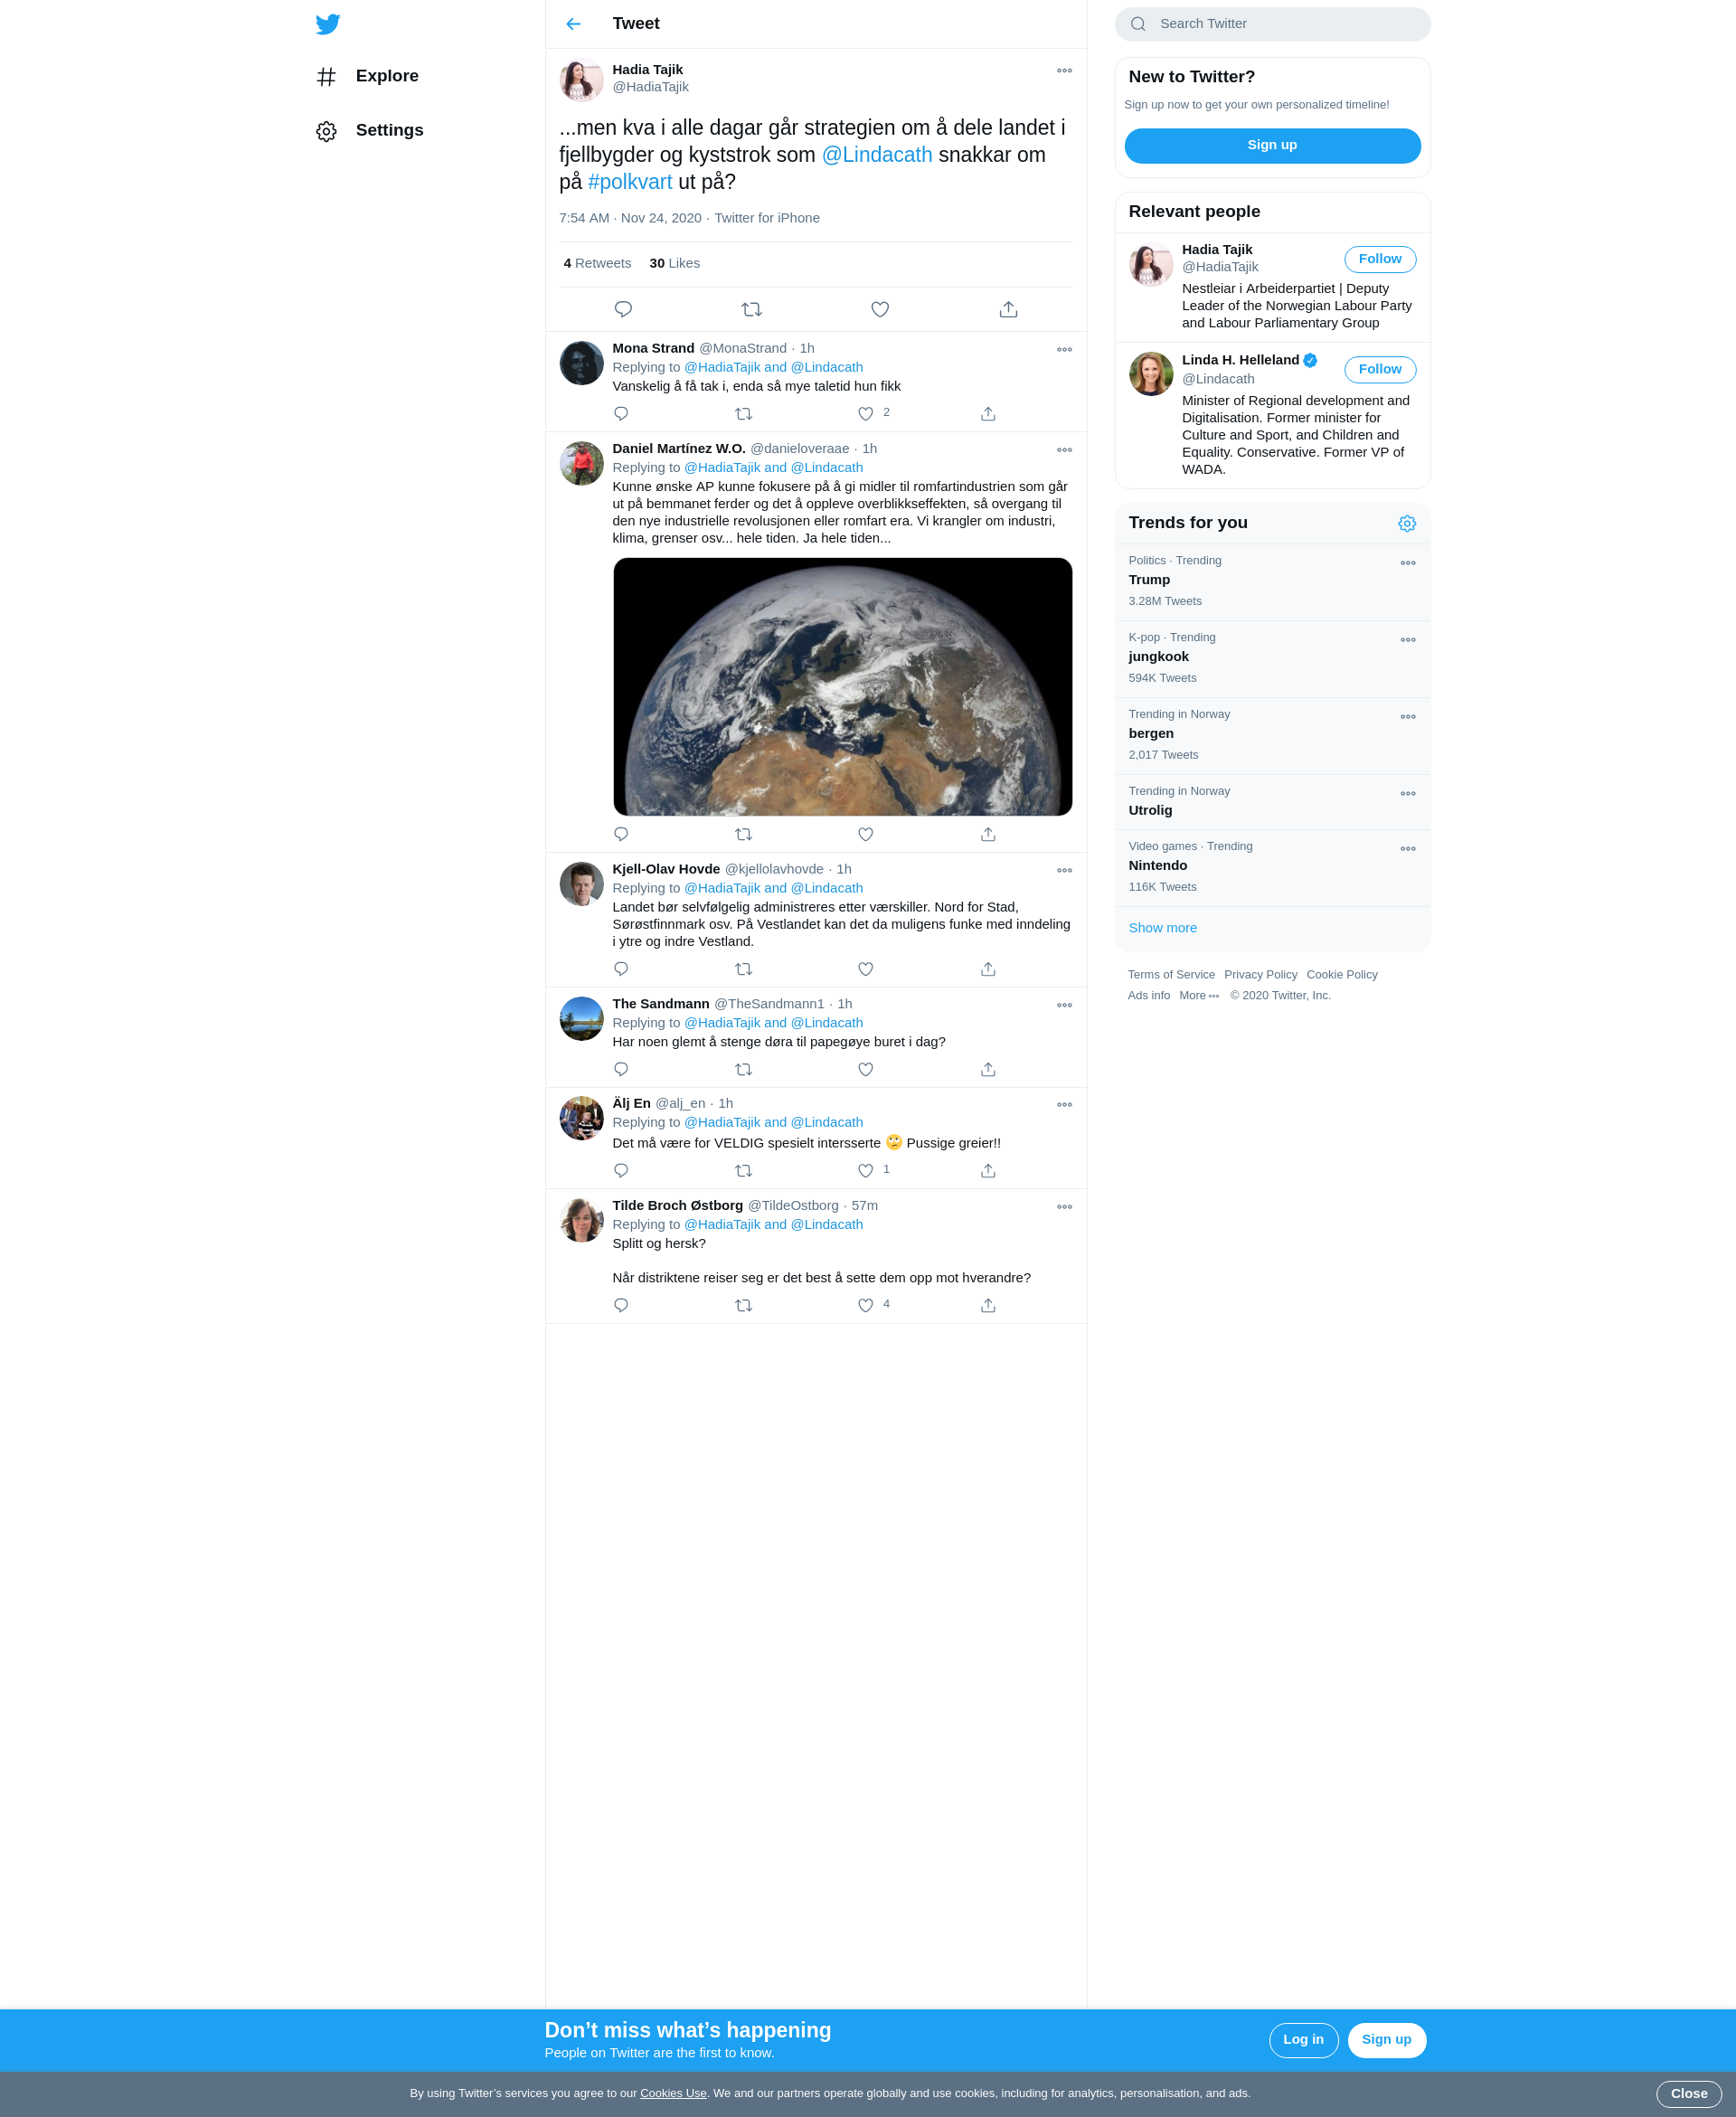
Task: Retweet Daniel Martínez W.O.'s reply
Action: (743, 834)
